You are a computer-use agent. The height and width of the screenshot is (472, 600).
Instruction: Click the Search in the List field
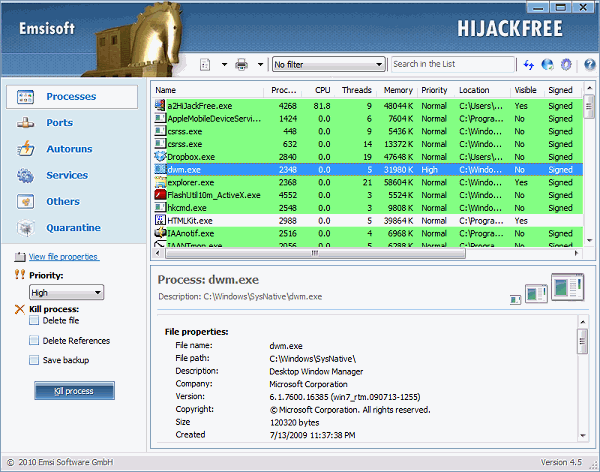[x=450, y=64]
